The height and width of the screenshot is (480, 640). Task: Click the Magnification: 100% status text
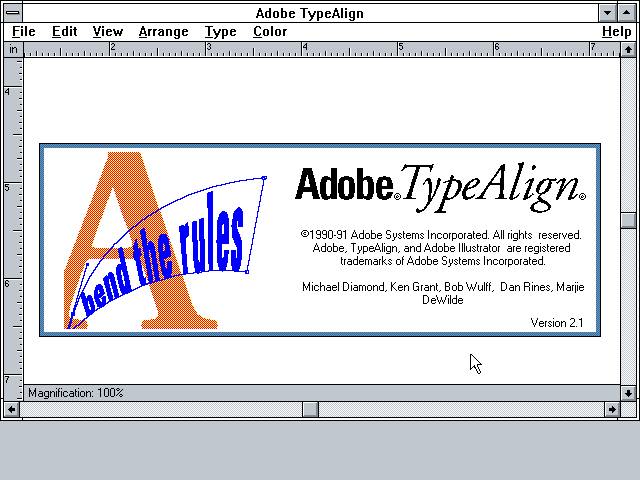pos(76,393)
